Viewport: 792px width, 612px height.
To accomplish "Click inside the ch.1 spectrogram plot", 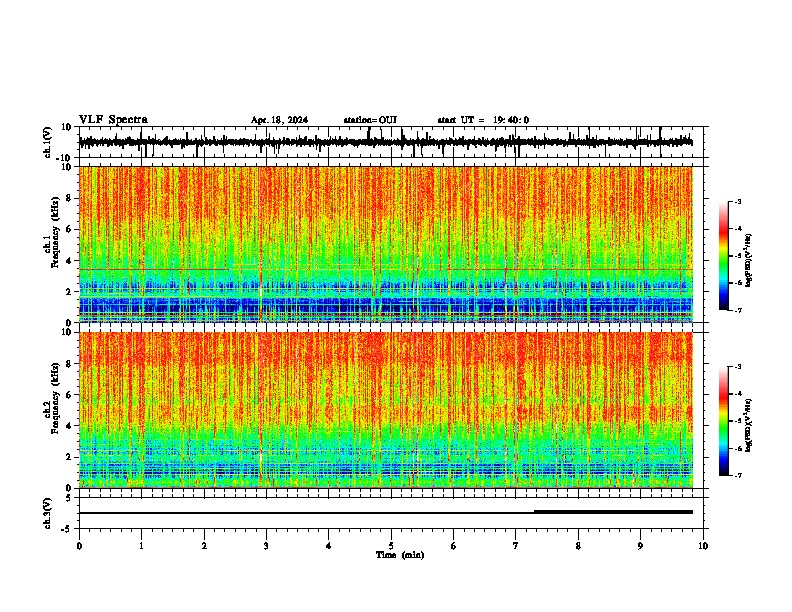I will (386, 244).
